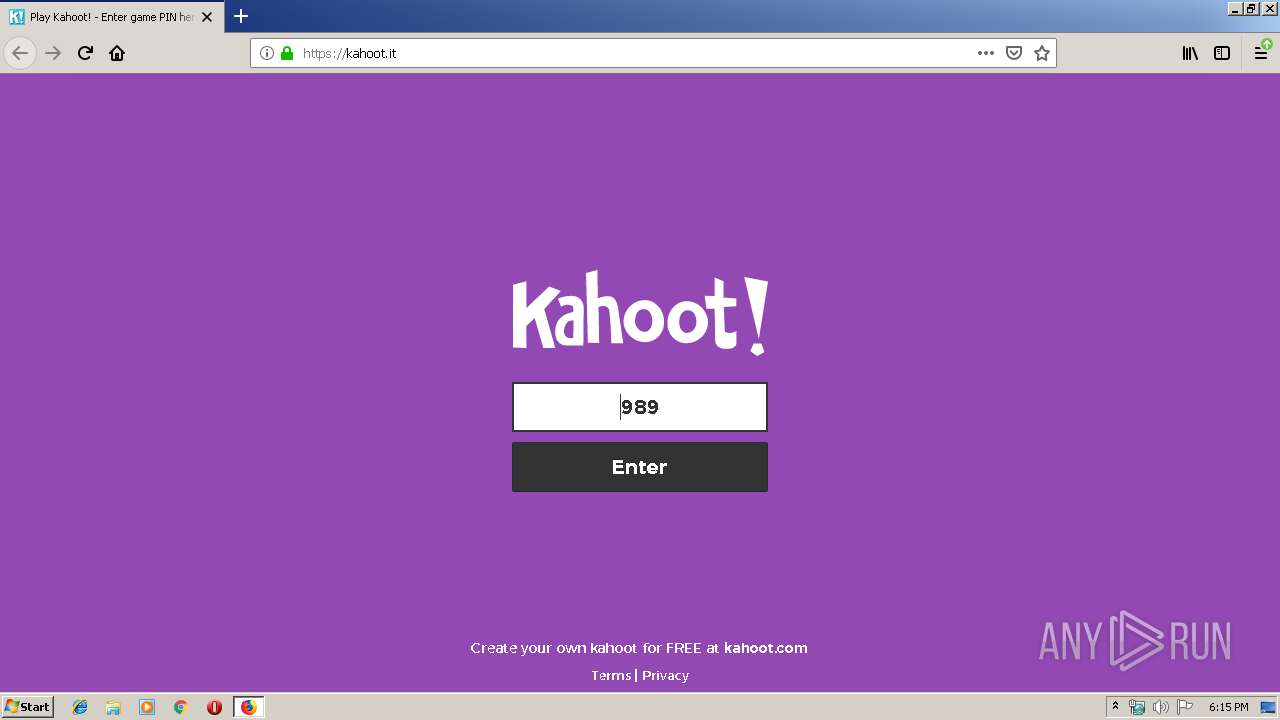Open the Firefox hamburger menu
The image size is (1280, 720).
point(1262,53)
